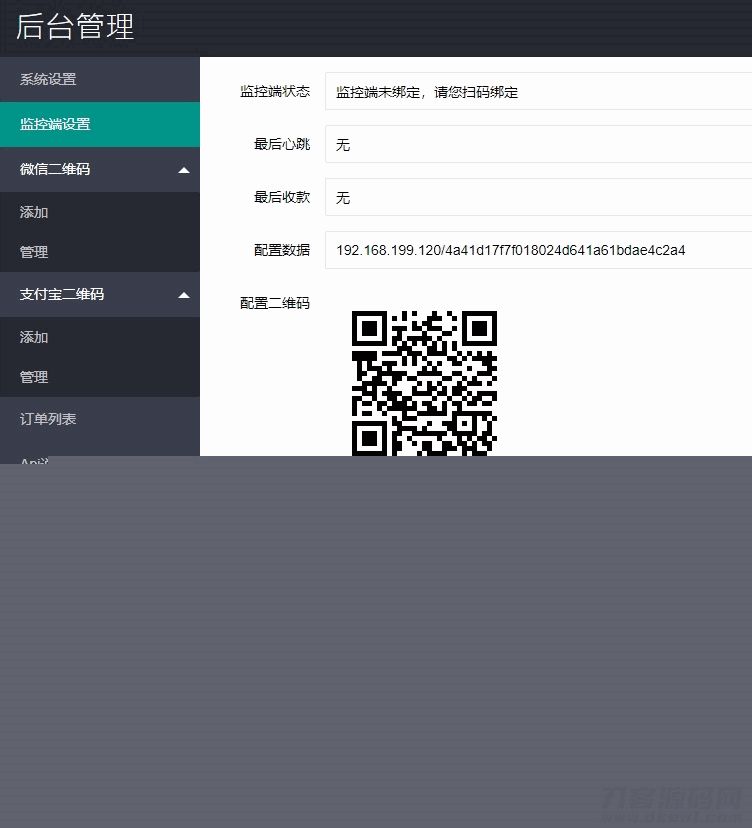Open 添加 under 微信二维码
752x828 pixels.
pos(34,212)
